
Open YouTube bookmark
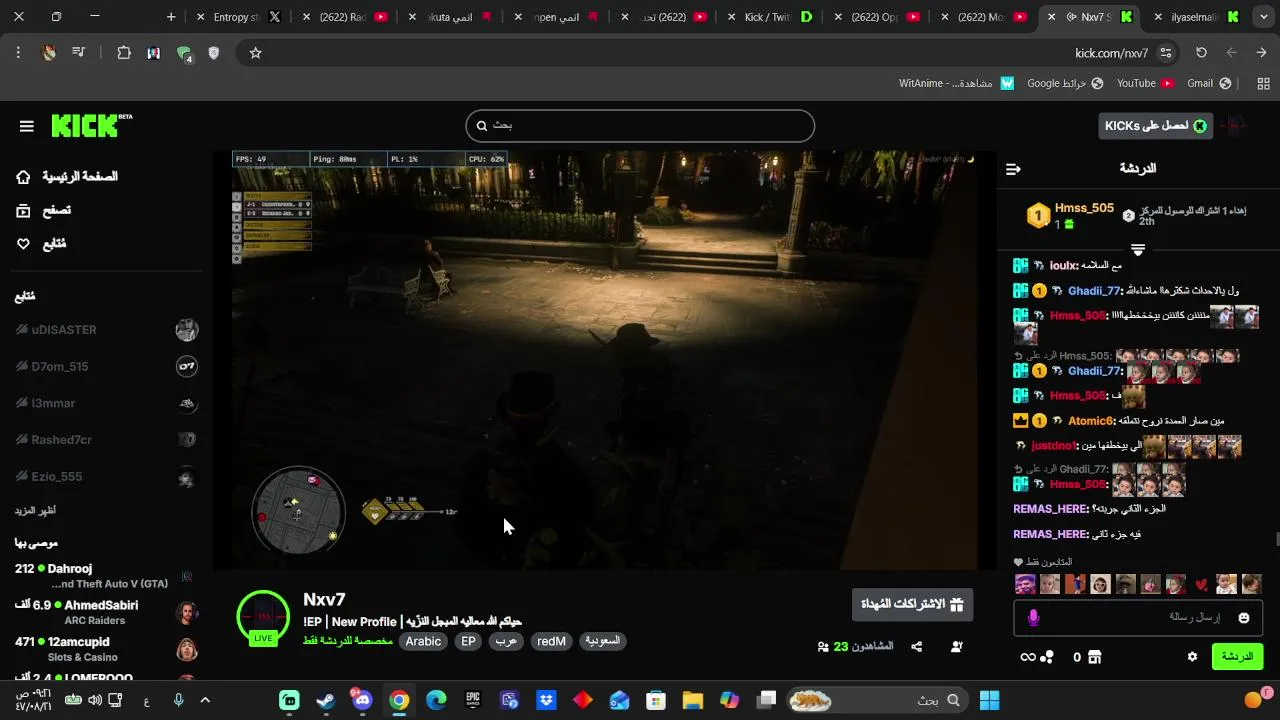(1145, 83)
